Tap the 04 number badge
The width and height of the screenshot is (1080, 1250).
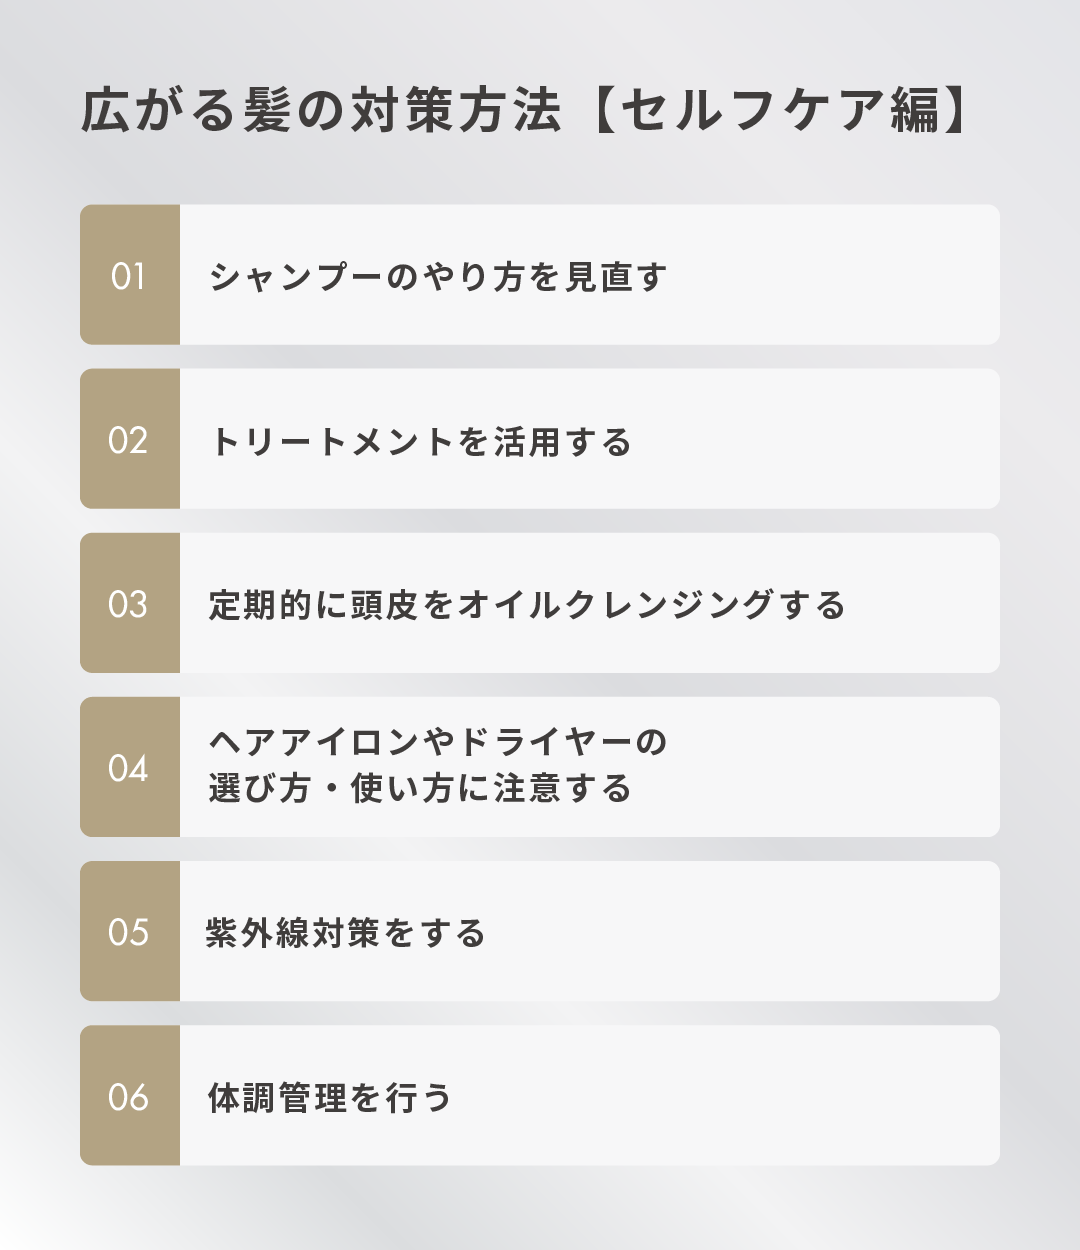[129, 768]
